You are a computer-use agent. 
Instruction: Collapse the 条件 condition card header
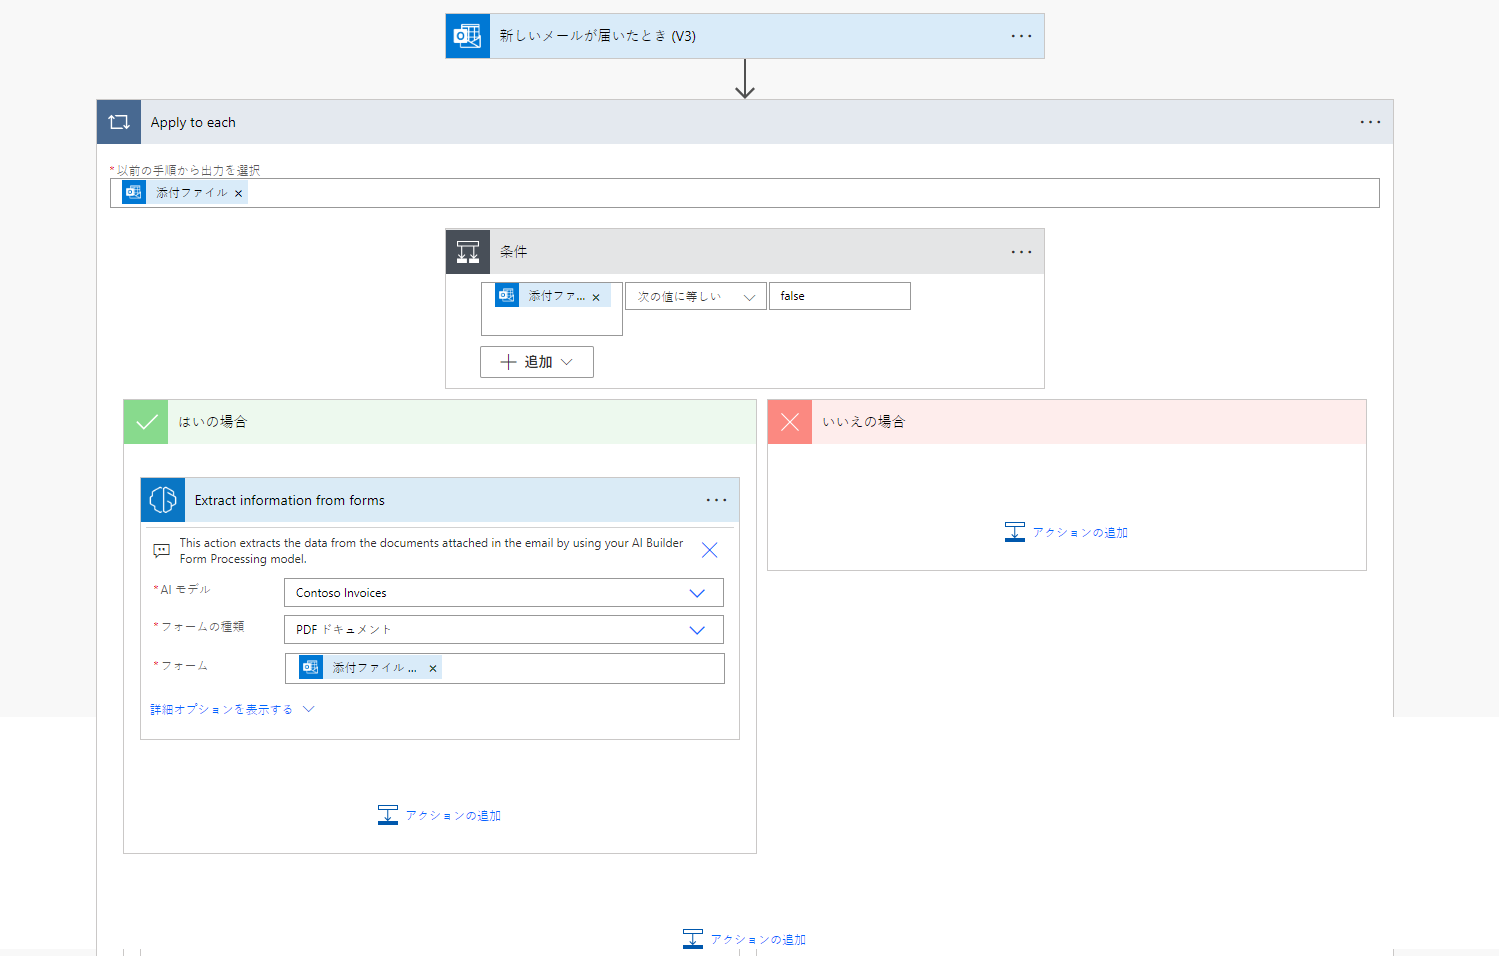point(745,252)
